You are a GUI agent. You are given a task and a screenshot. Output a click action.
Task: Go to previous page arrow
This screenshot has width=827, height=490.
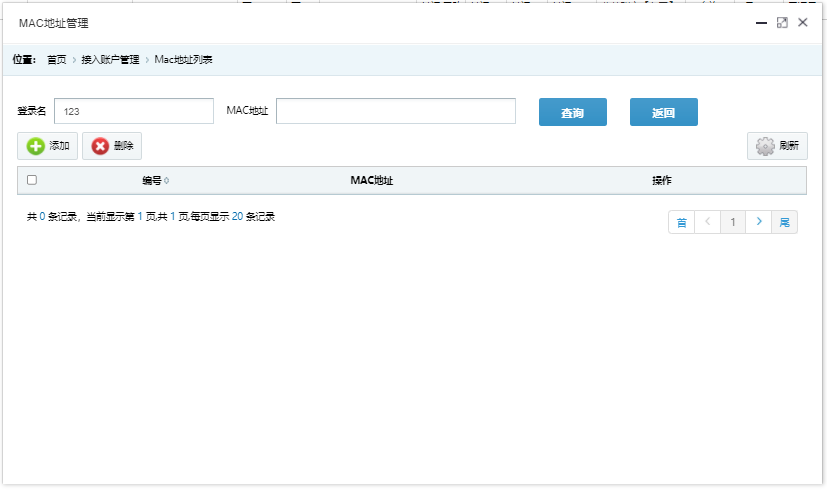(708, 222)
